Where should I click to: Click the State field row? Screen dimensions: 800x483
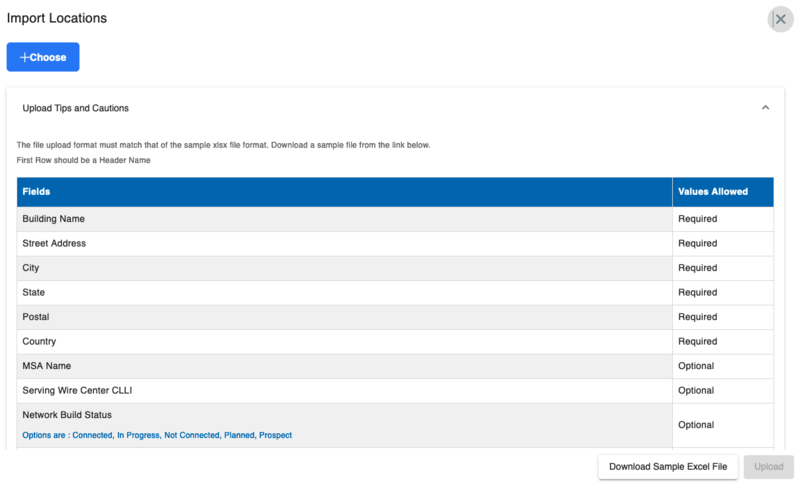[x=34, y=292]
